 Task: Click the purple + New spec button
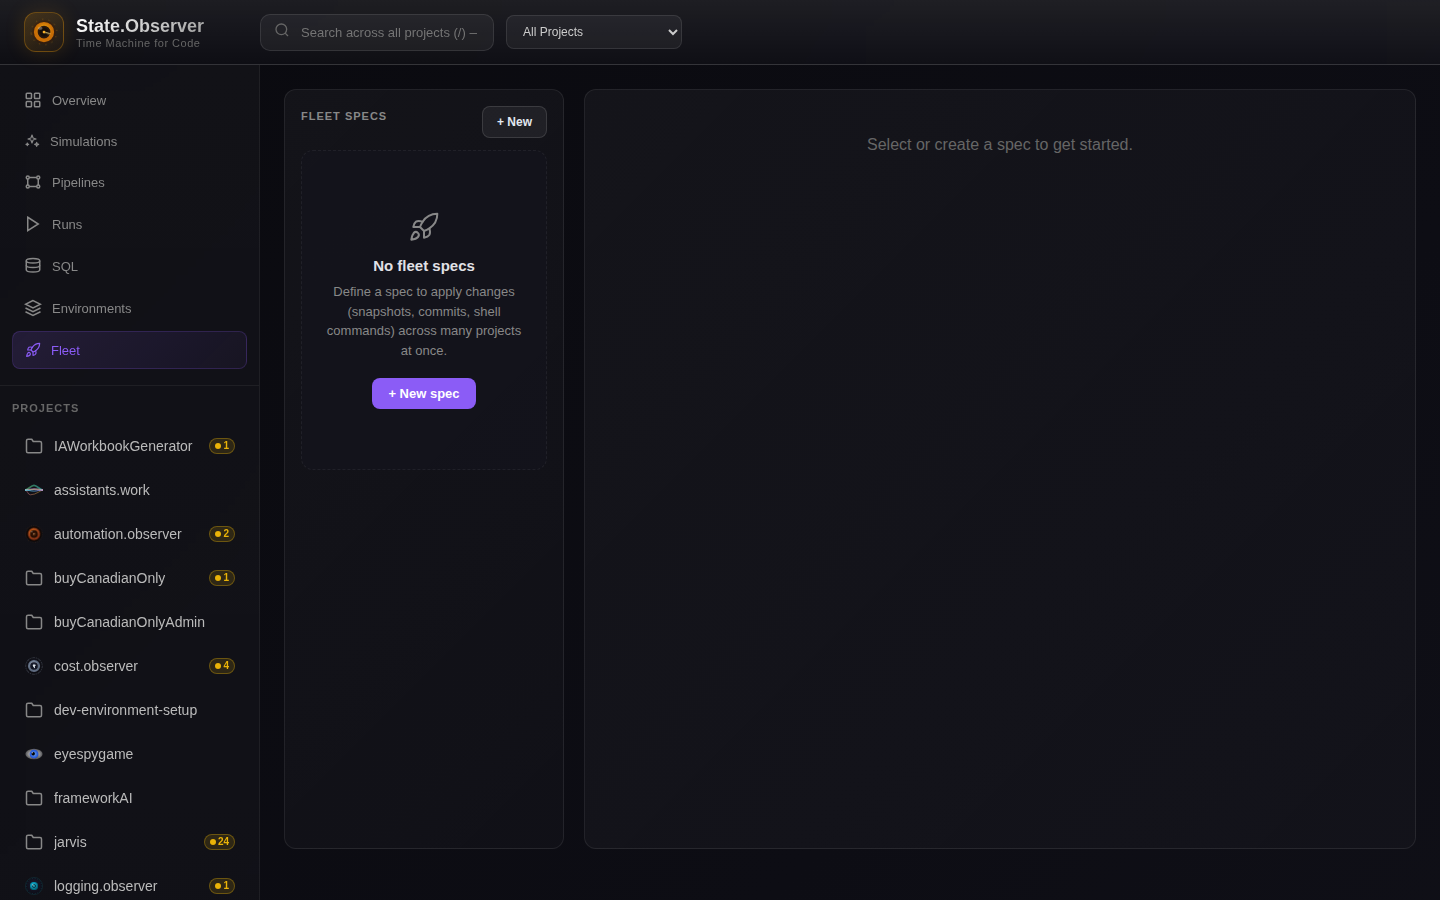pos(424,394)
